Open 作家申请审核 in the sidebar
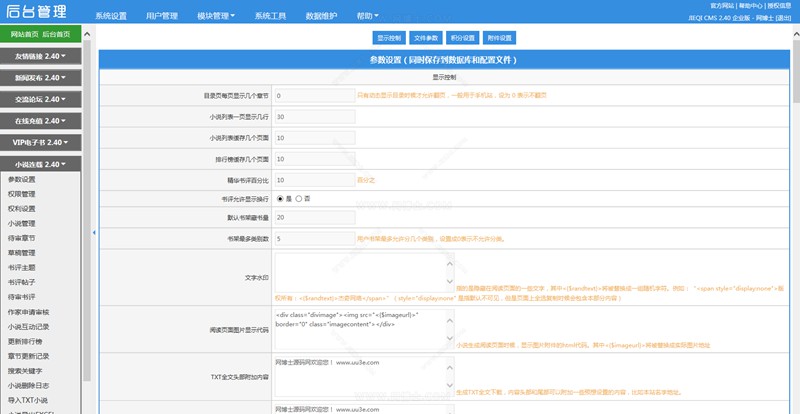Viewport: 800px width, 414px height. [x=29, y=312]
